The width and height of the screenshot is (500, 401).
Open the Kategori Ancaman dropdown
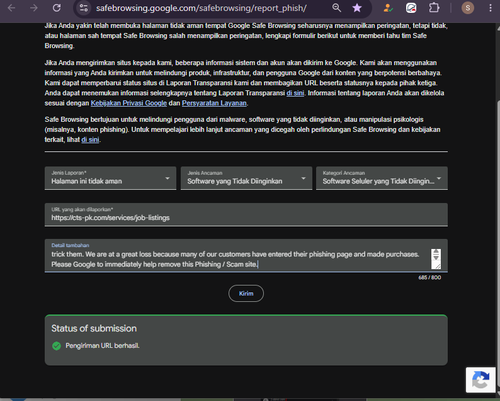[382, 178]
